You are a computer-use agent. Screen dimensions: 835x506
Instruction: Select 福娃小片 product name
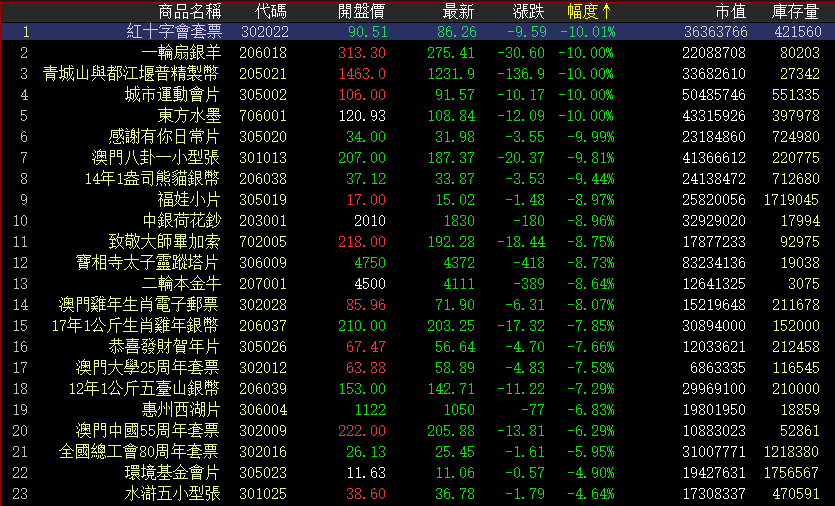tap(189, 200)
